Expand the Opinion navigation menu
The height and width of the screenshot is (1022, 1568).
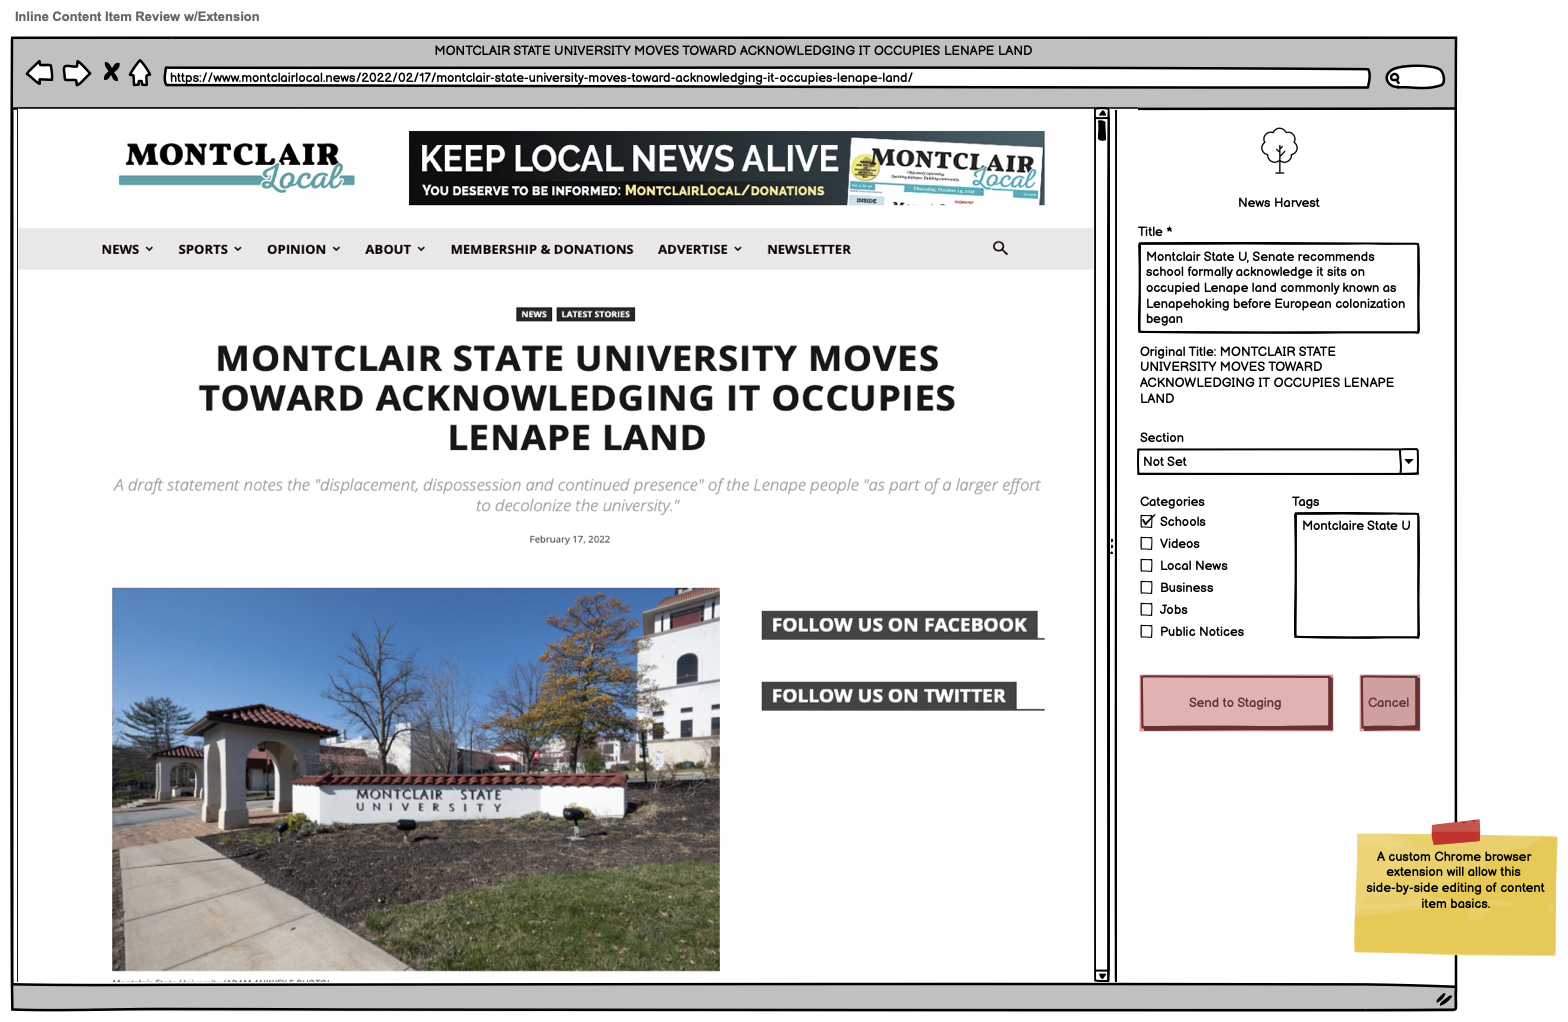click(x=303, y=249)
